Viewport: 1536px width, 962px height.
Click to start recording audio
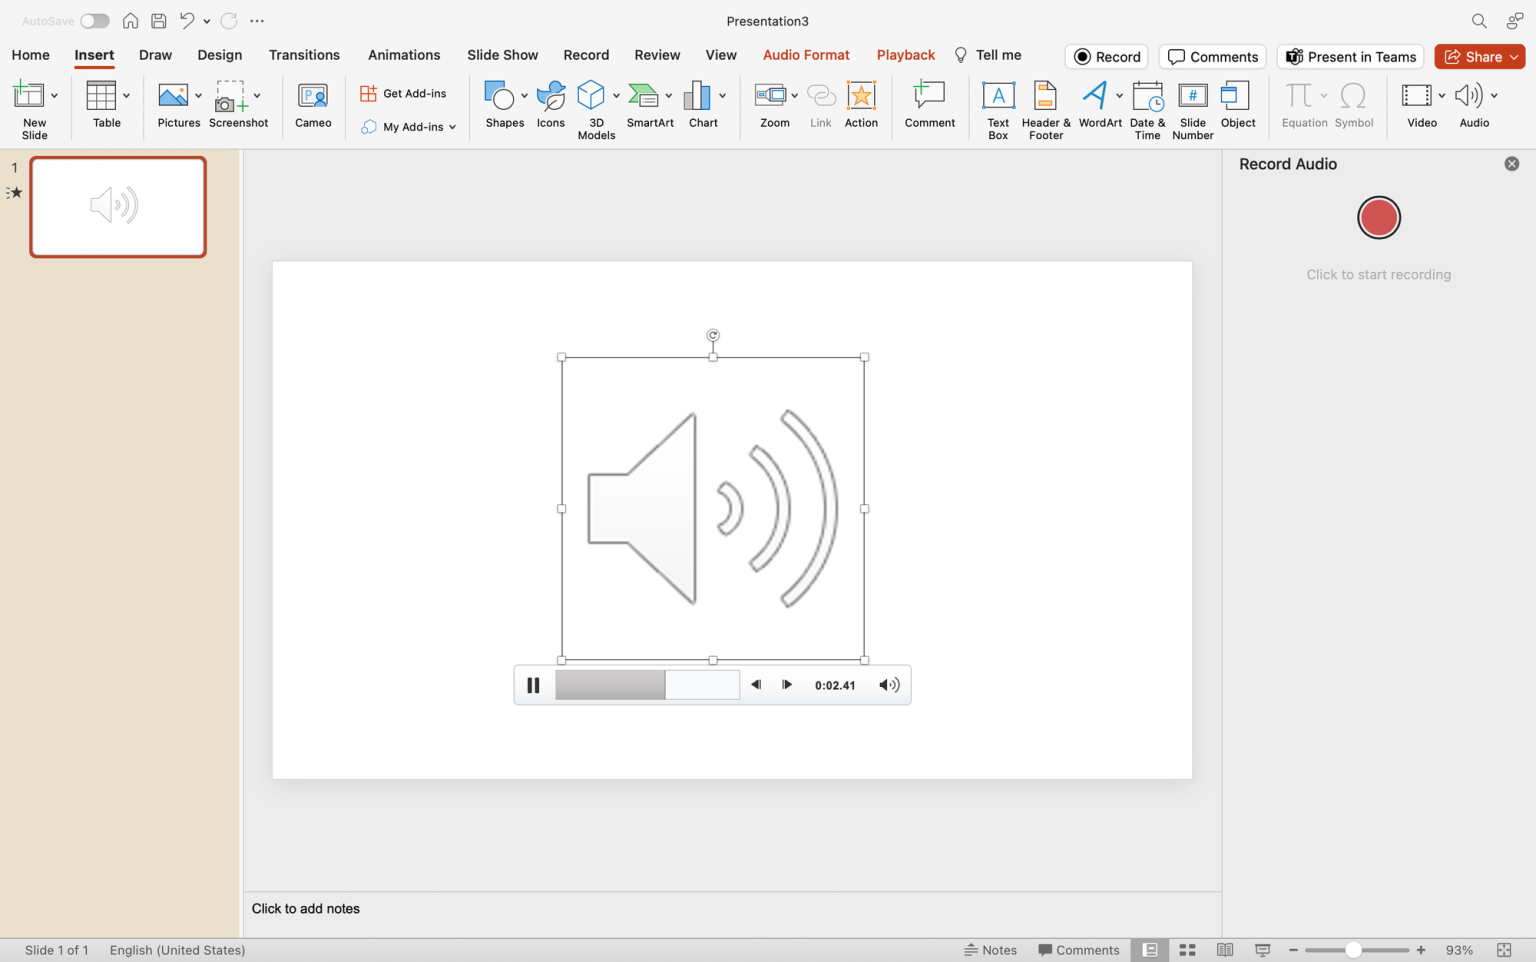pos(1378,218)
